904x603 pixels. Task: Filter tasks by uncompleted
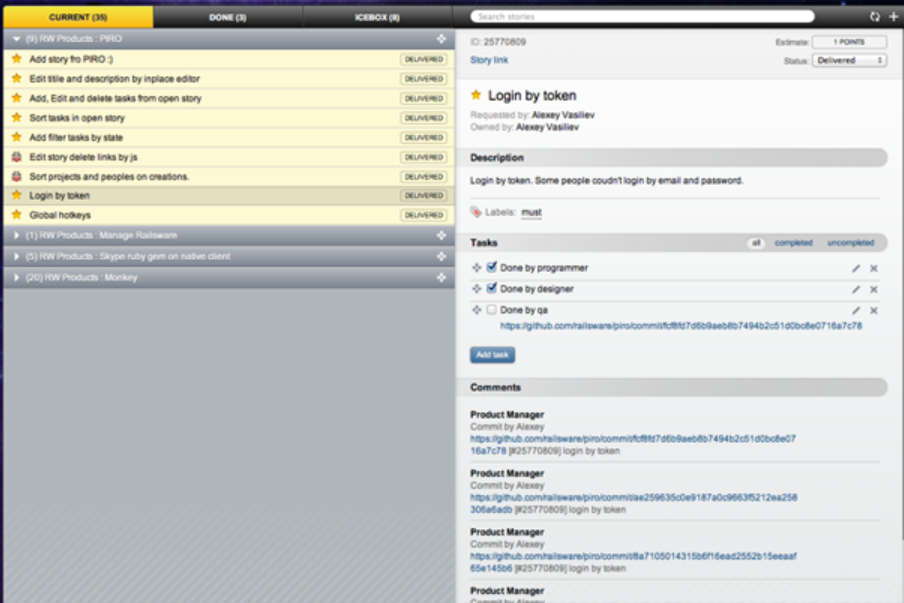point(850,243)
